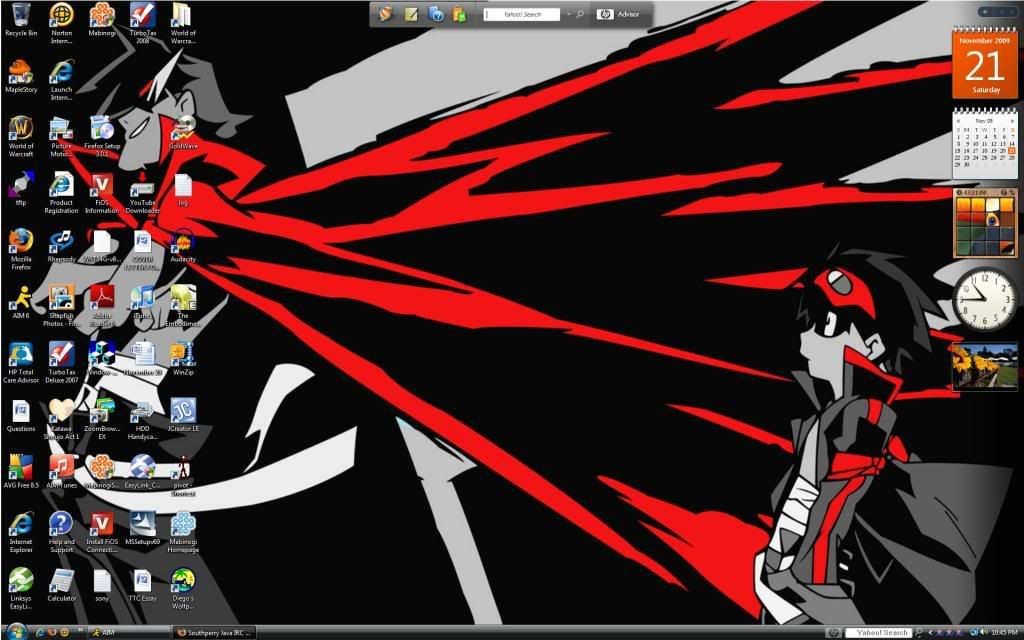Open the Recycle Bin icon
This screenshot has width=1024, height=640.
click(21, 20)
